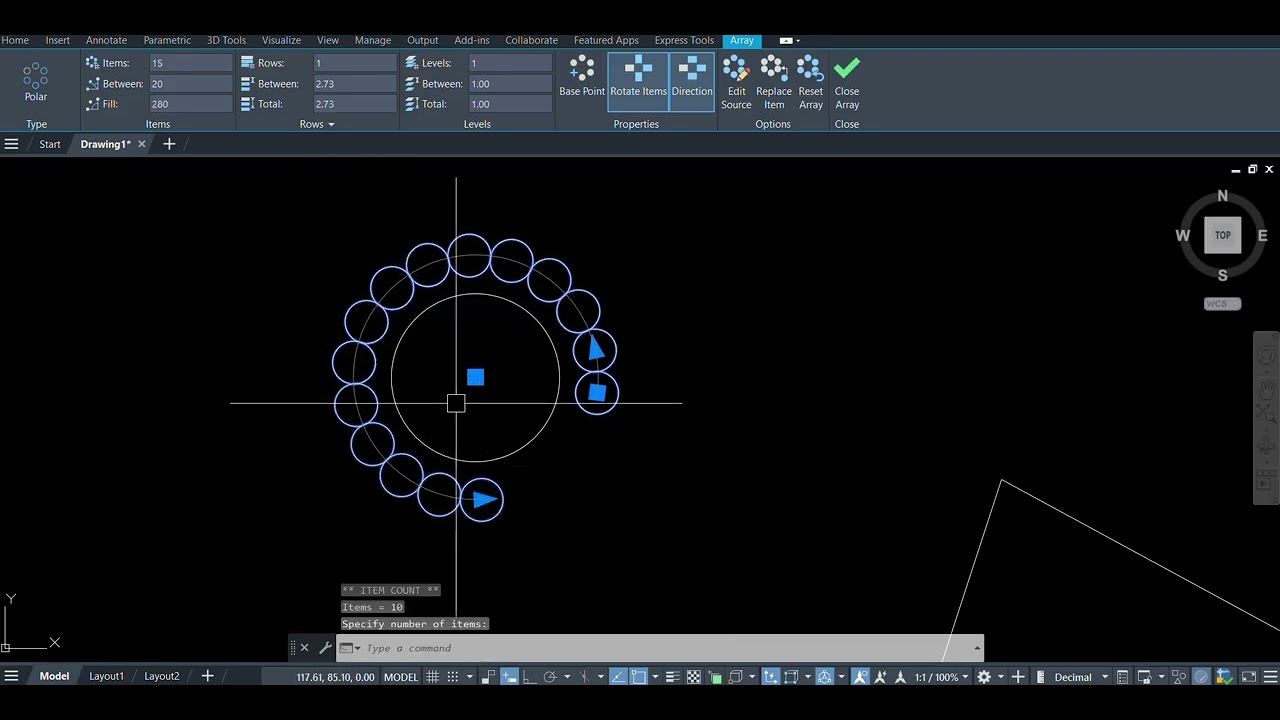Screen dimensions: 1280x720
Task: Open the Annotate ribbon tab
Action: click(x=106, y=40)
